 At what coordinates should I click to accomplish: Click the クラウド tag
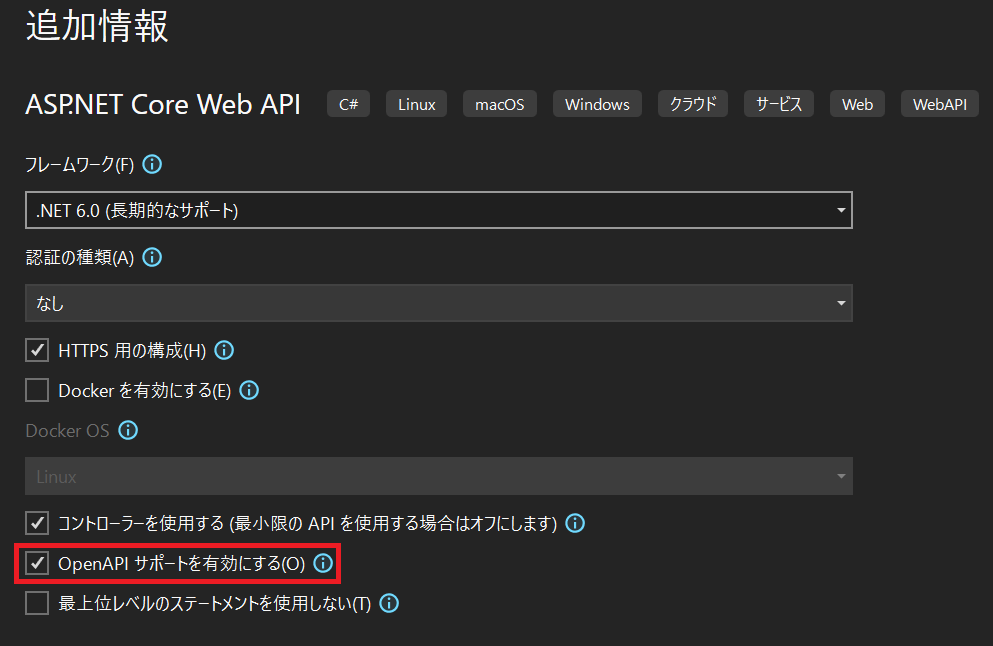coord(693,104)
